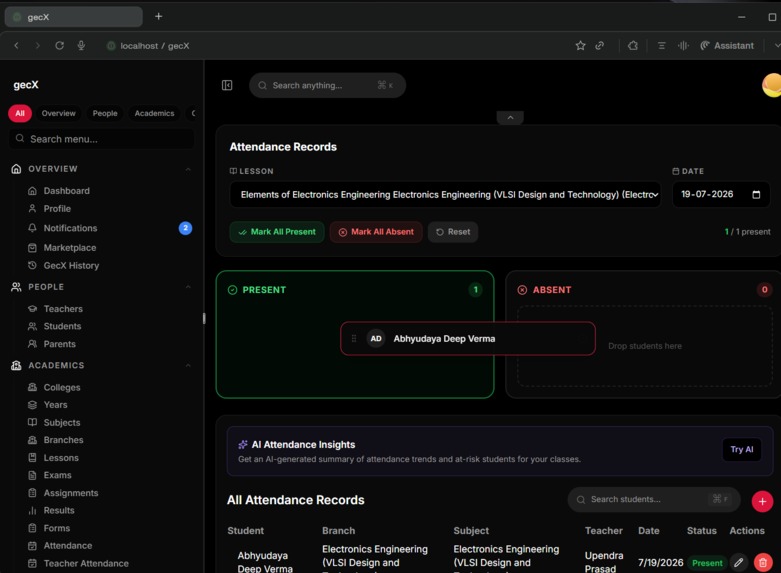Select the Overview filter tab

58,113
